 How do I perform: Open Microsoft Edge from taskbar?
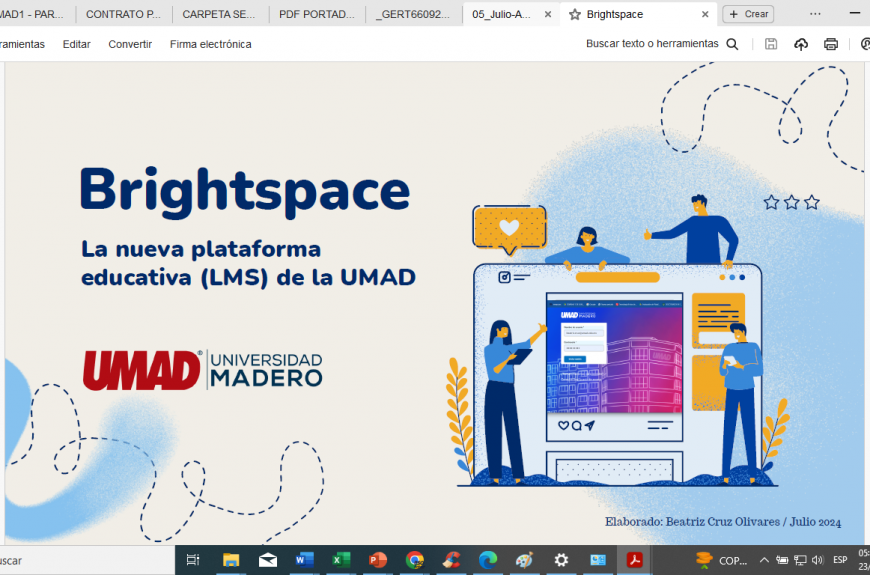coord(488,560)
